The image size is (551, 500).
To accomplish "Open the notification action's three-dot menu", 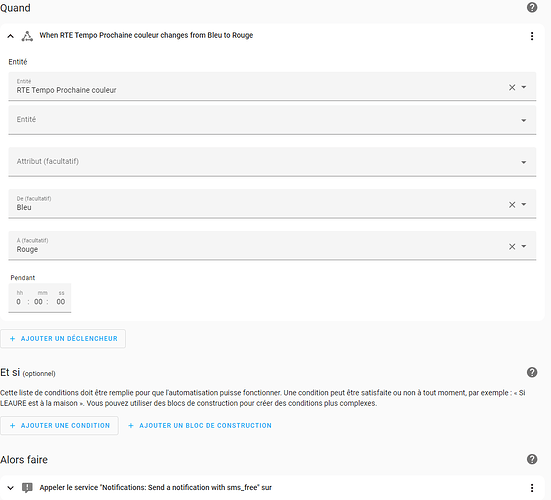I will tap(532, 488).
